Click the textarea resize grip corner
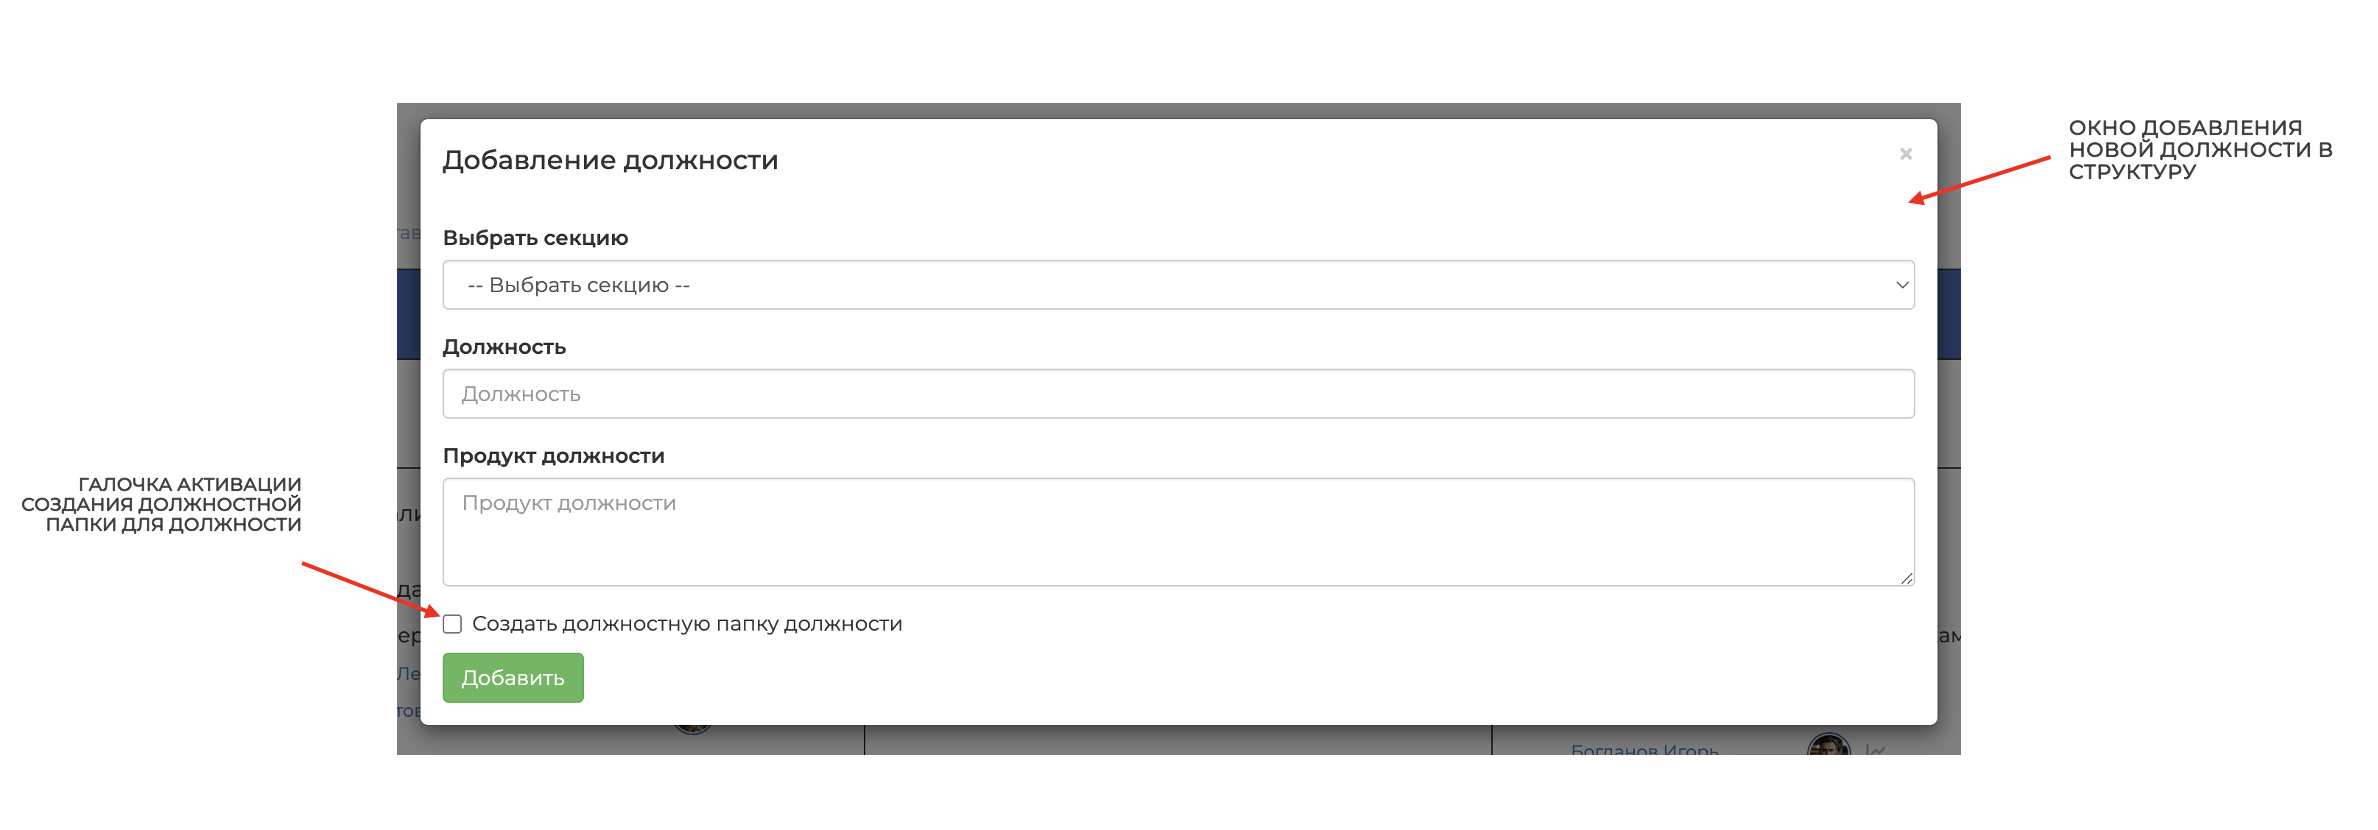The height and width of the screenshot is (830, 2378). [x=1906, y=578]
